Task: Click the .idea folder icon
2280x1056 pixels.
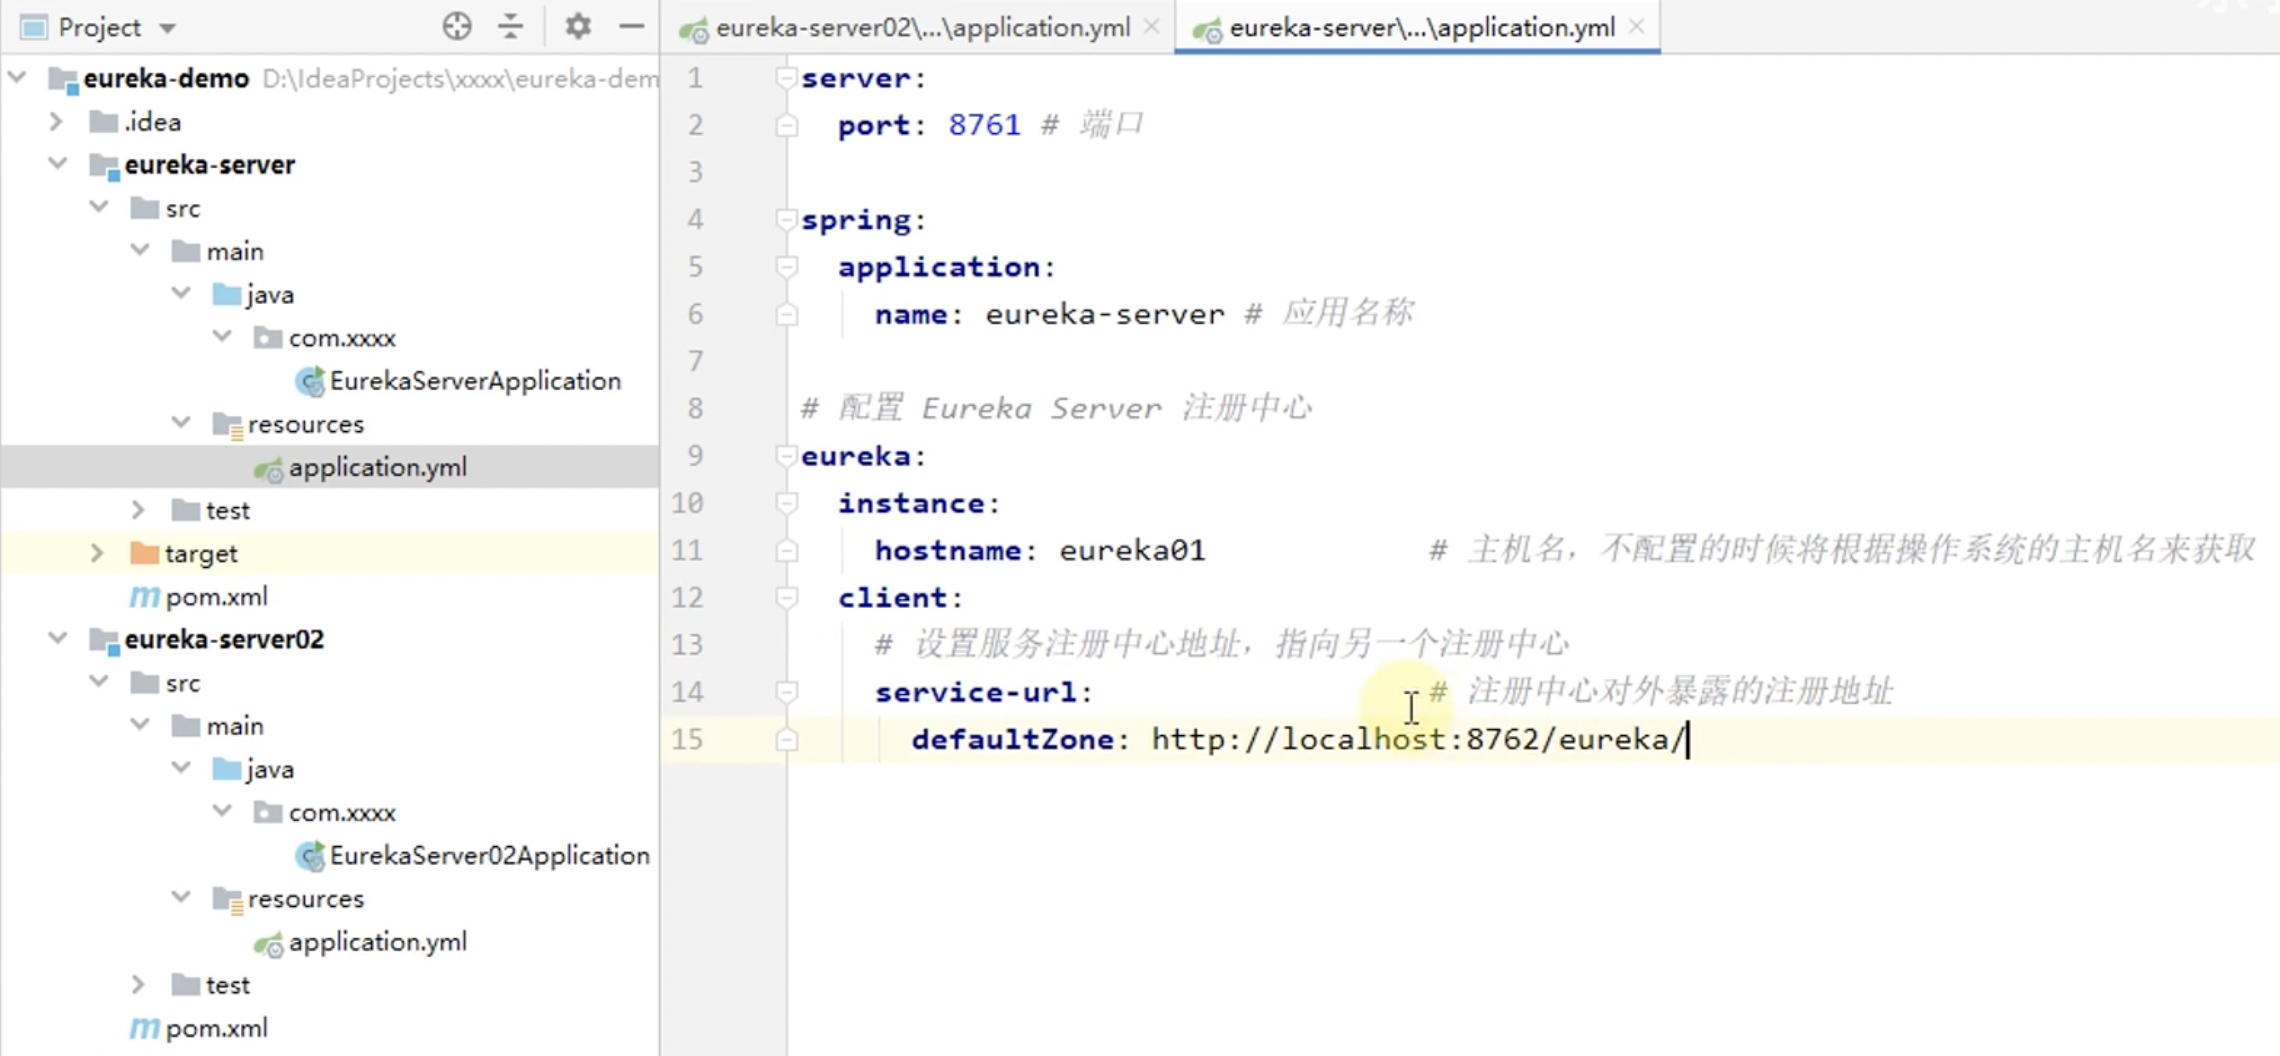Action: [104, 122]
